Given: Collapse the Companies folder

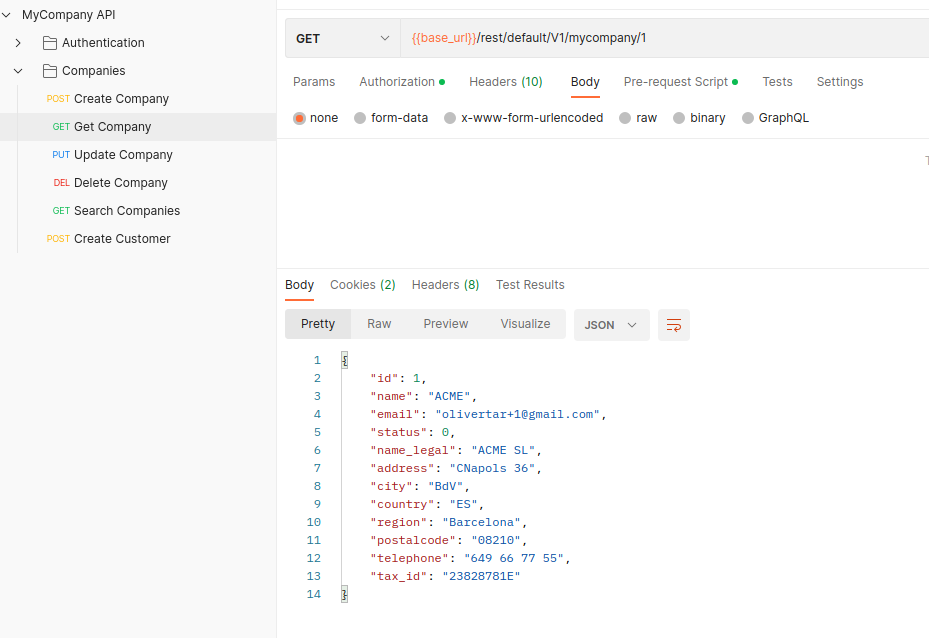Looking at the screenshot, I should pyautogui.click(x=17, y=70).
